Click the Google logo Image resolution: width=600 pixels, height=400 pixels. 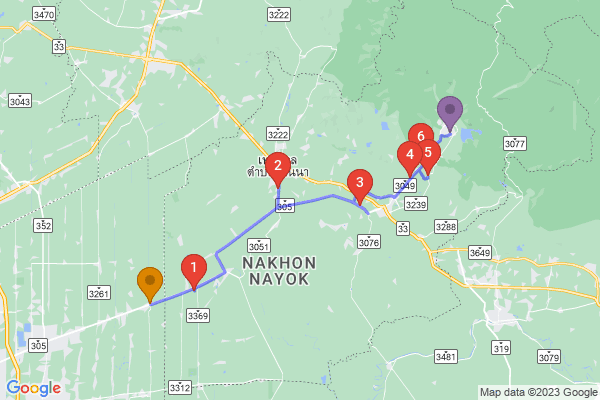click(34, 388)
